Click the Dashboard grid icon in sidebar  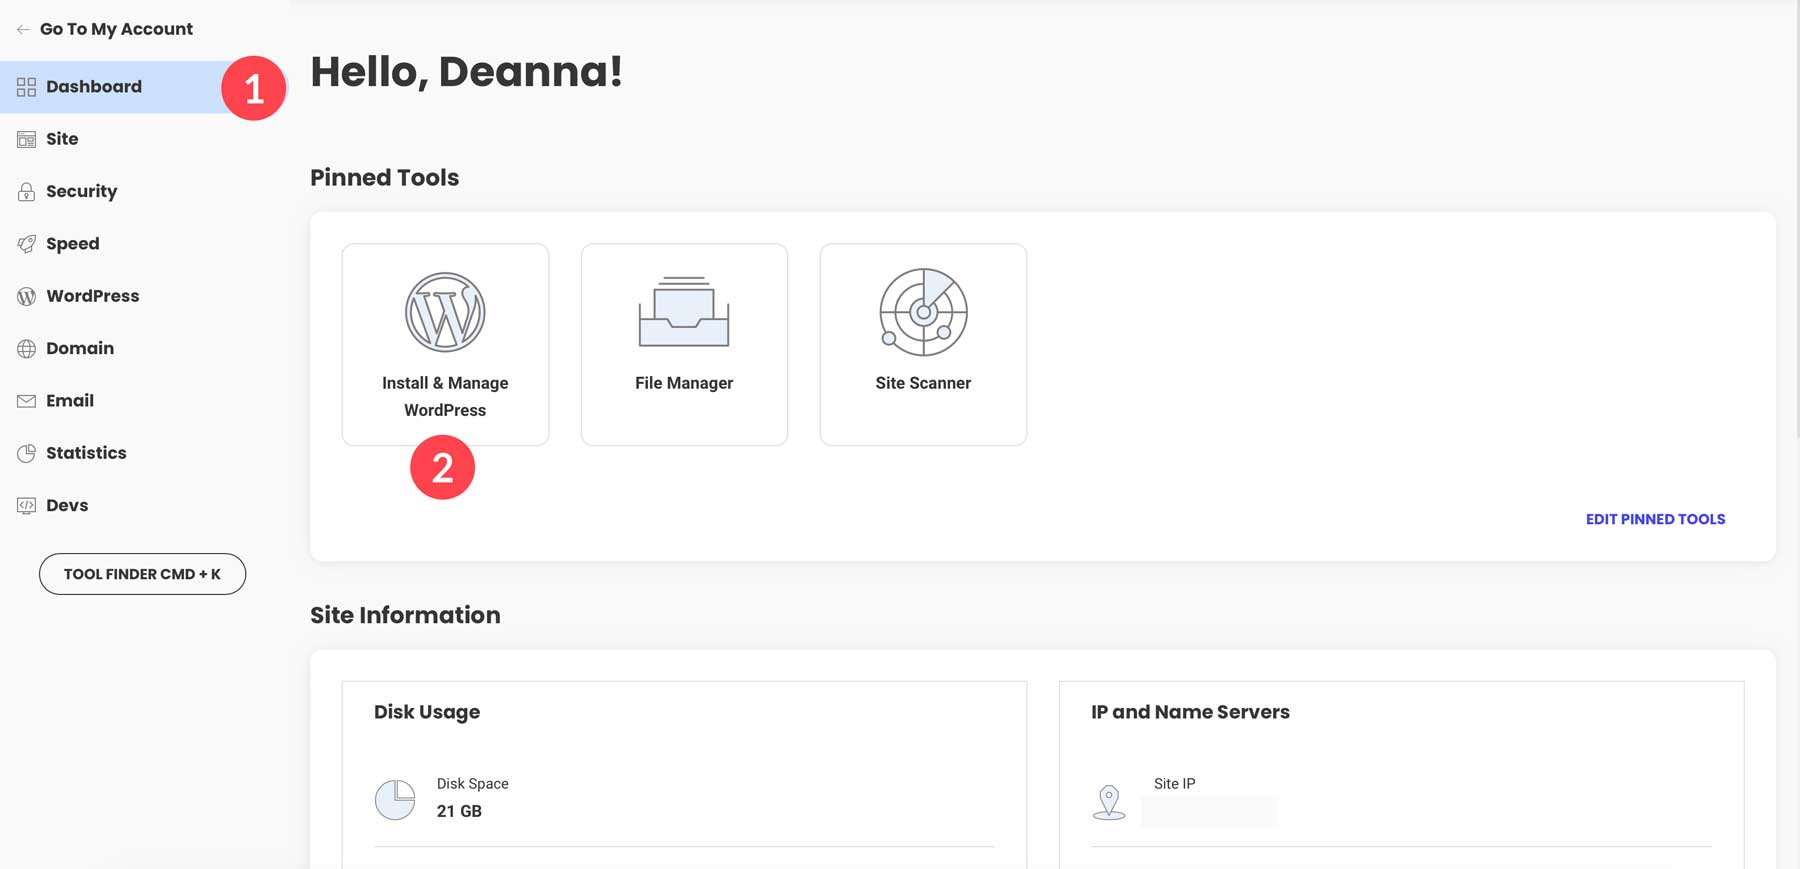[x=27, y=87]
